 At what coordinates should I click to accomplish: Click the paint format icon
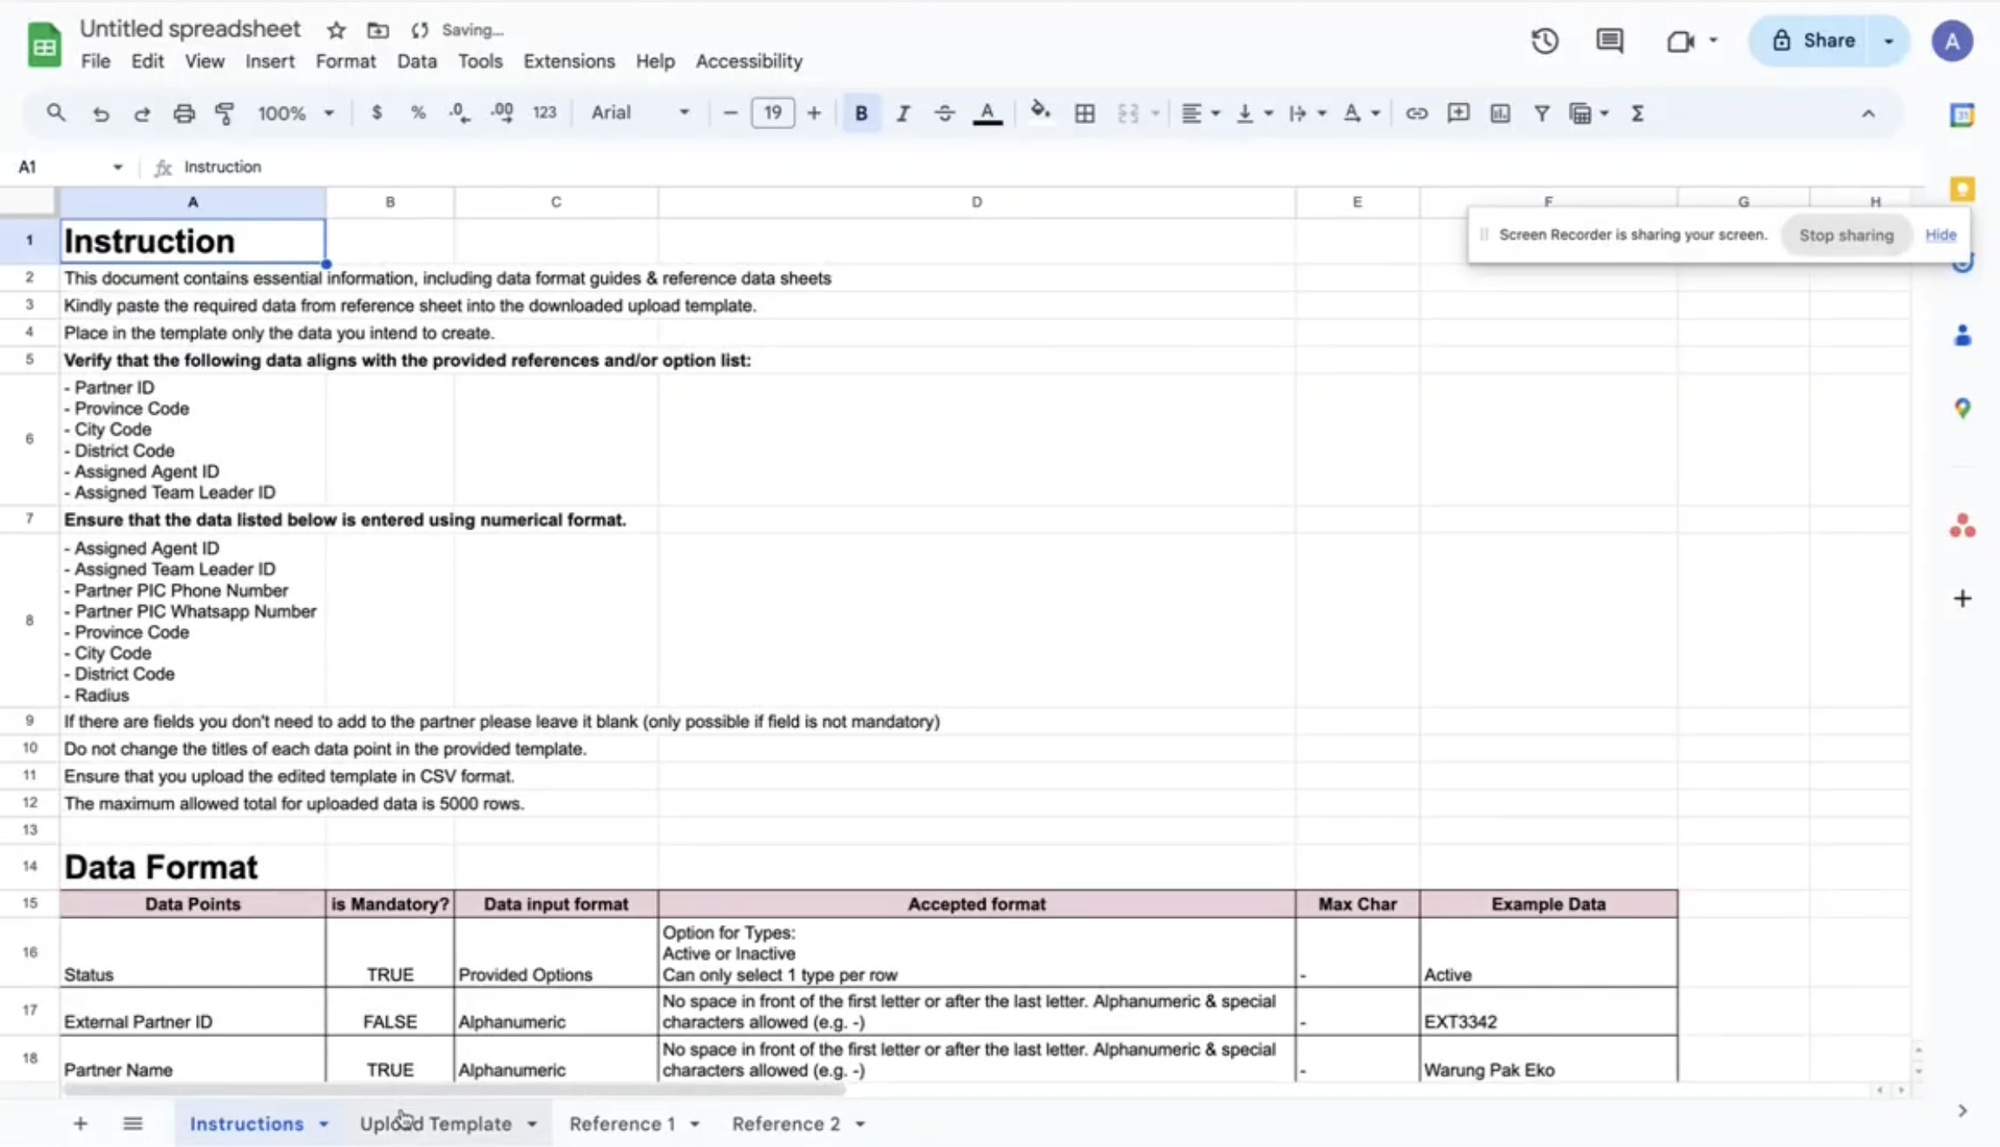225,113
